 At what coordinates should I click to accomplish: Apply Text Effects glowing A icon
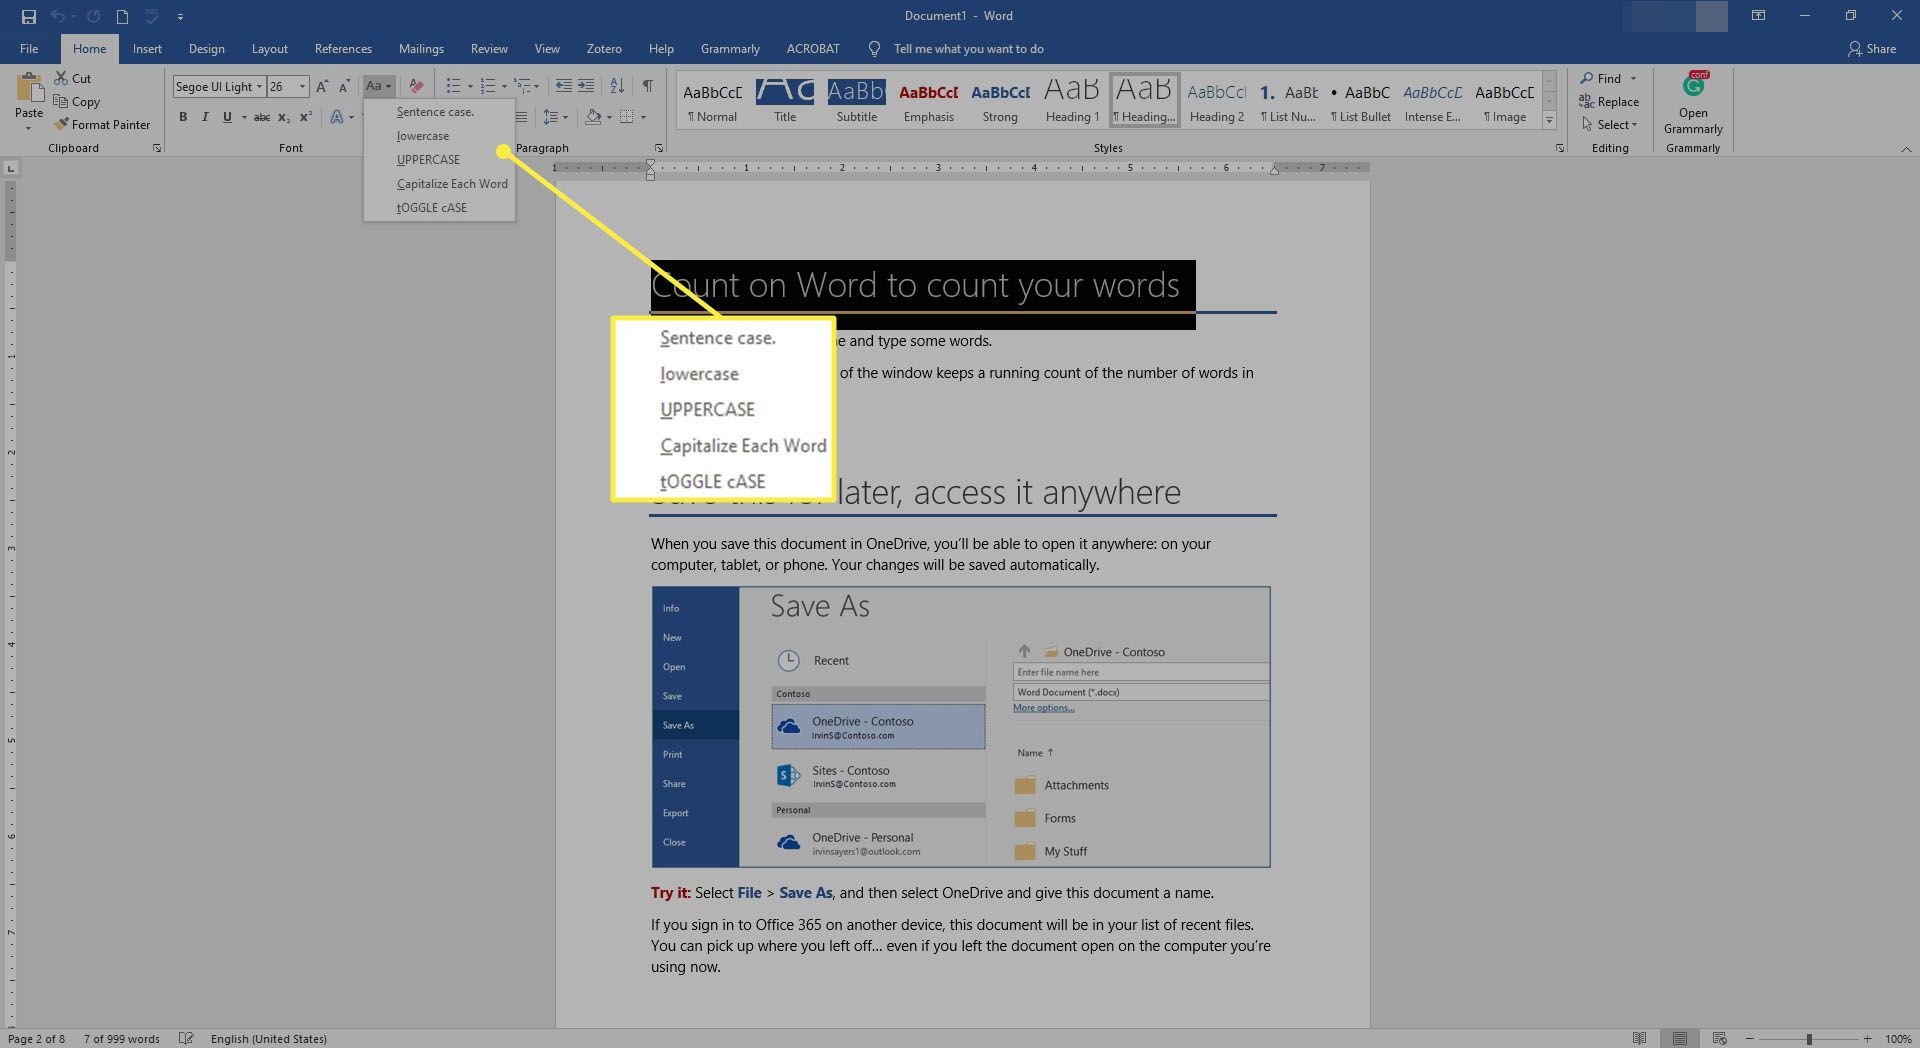[337, 117]
